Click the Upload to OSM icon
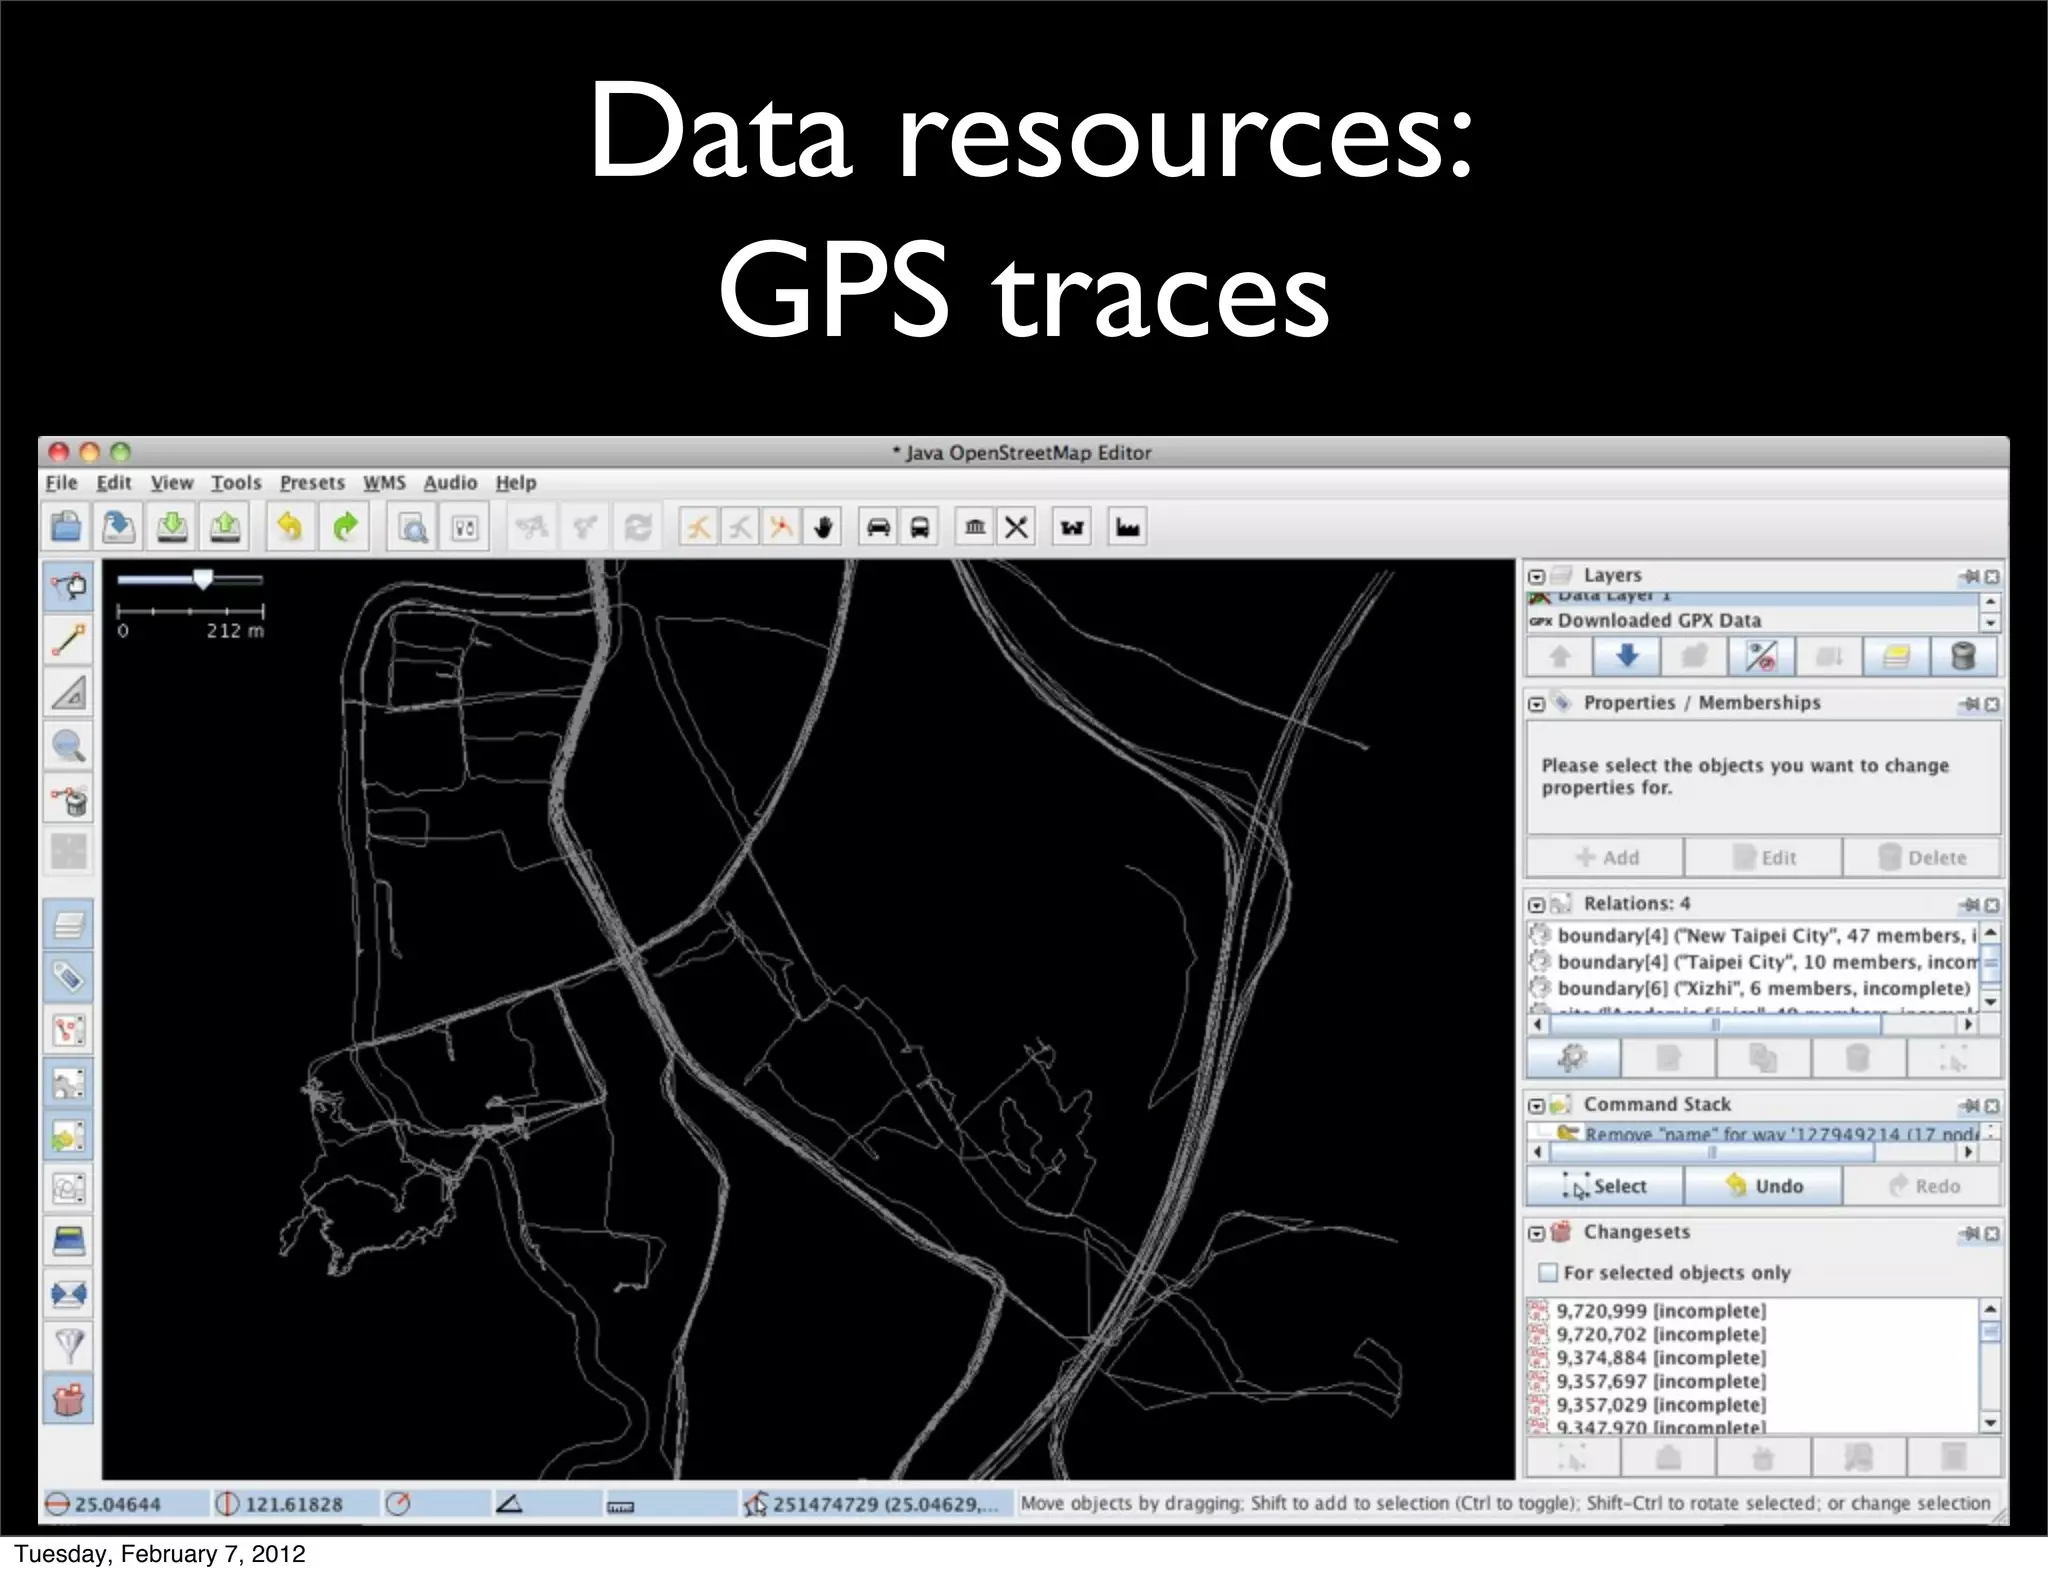This screenshot has height=1576, width=2048. [x=226, y=527]
